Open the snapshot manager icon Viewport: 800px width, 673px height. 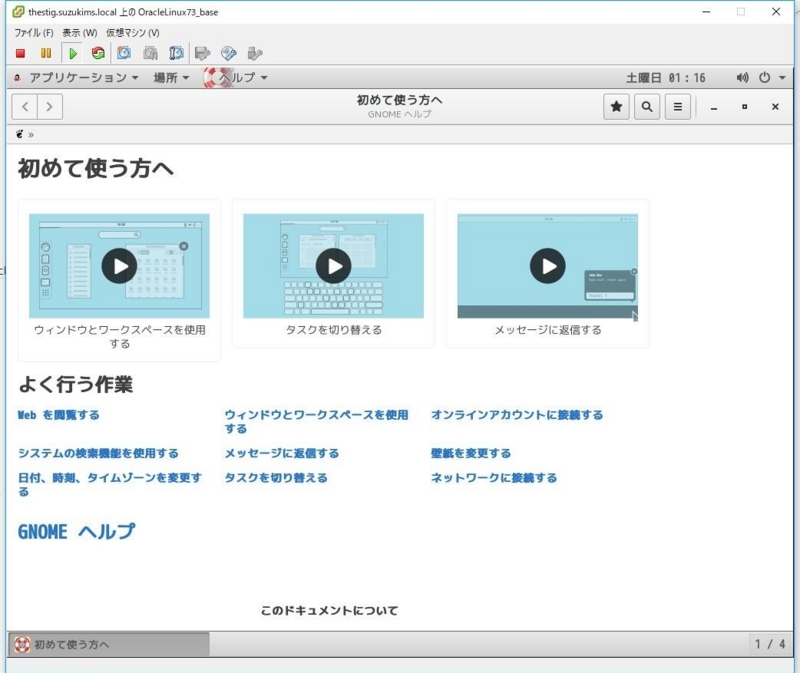(176, 53)
